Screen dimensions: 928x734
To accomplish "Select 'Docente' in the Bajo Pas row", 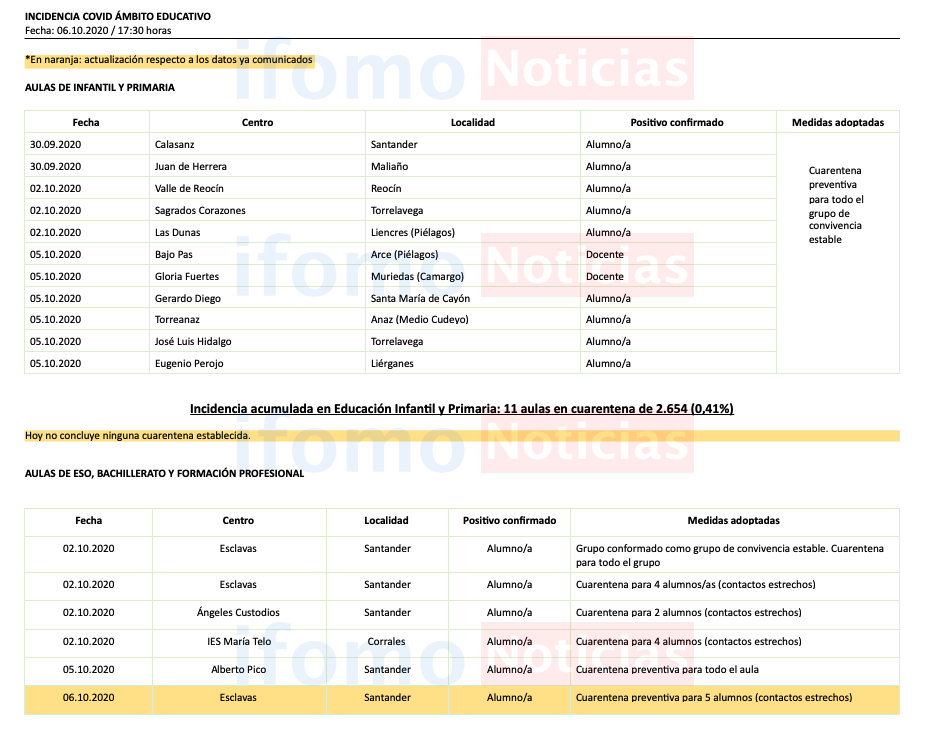I will tap(604, 255).
